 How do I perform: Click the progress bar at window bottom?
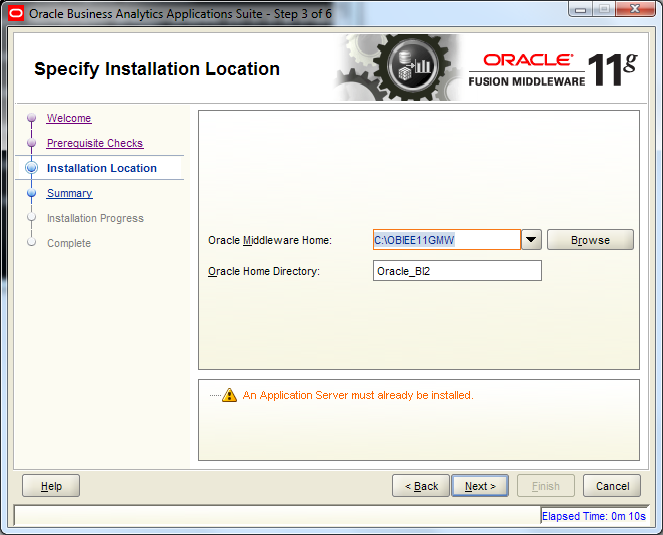pyautogui.click(x=277, y=516)
